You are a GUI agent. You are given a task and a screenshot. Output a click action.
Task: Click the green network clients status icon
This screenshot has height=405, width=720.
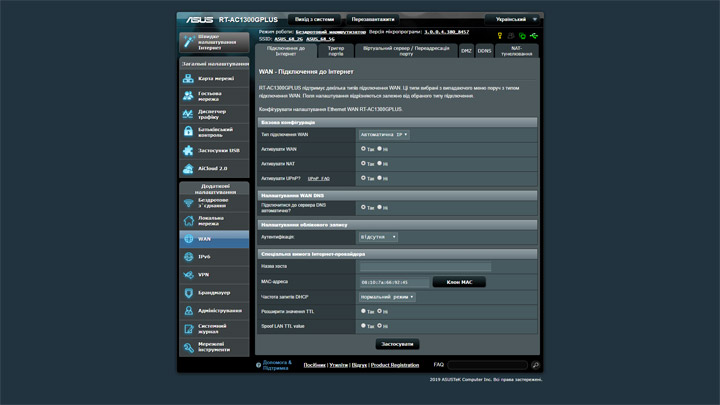522,35
